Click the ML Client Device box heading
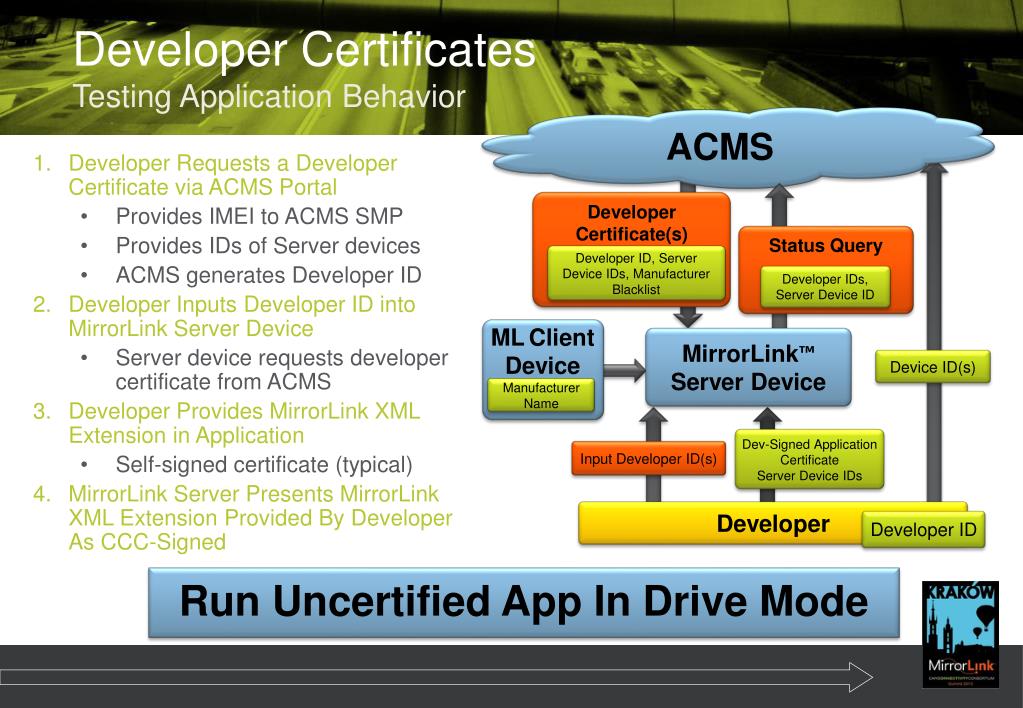Image resolution: width=1023 pixels, height=708 pixels. (x=542, y=351)
